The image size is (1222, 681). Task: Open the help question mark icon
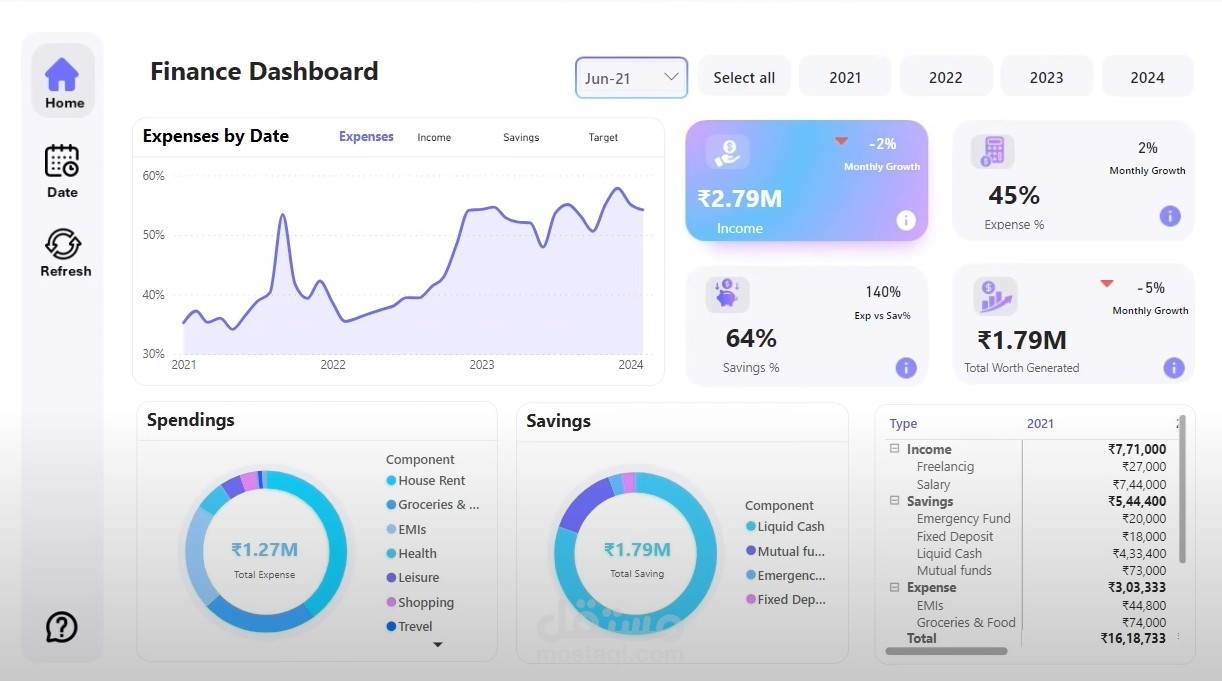point(62,627)
